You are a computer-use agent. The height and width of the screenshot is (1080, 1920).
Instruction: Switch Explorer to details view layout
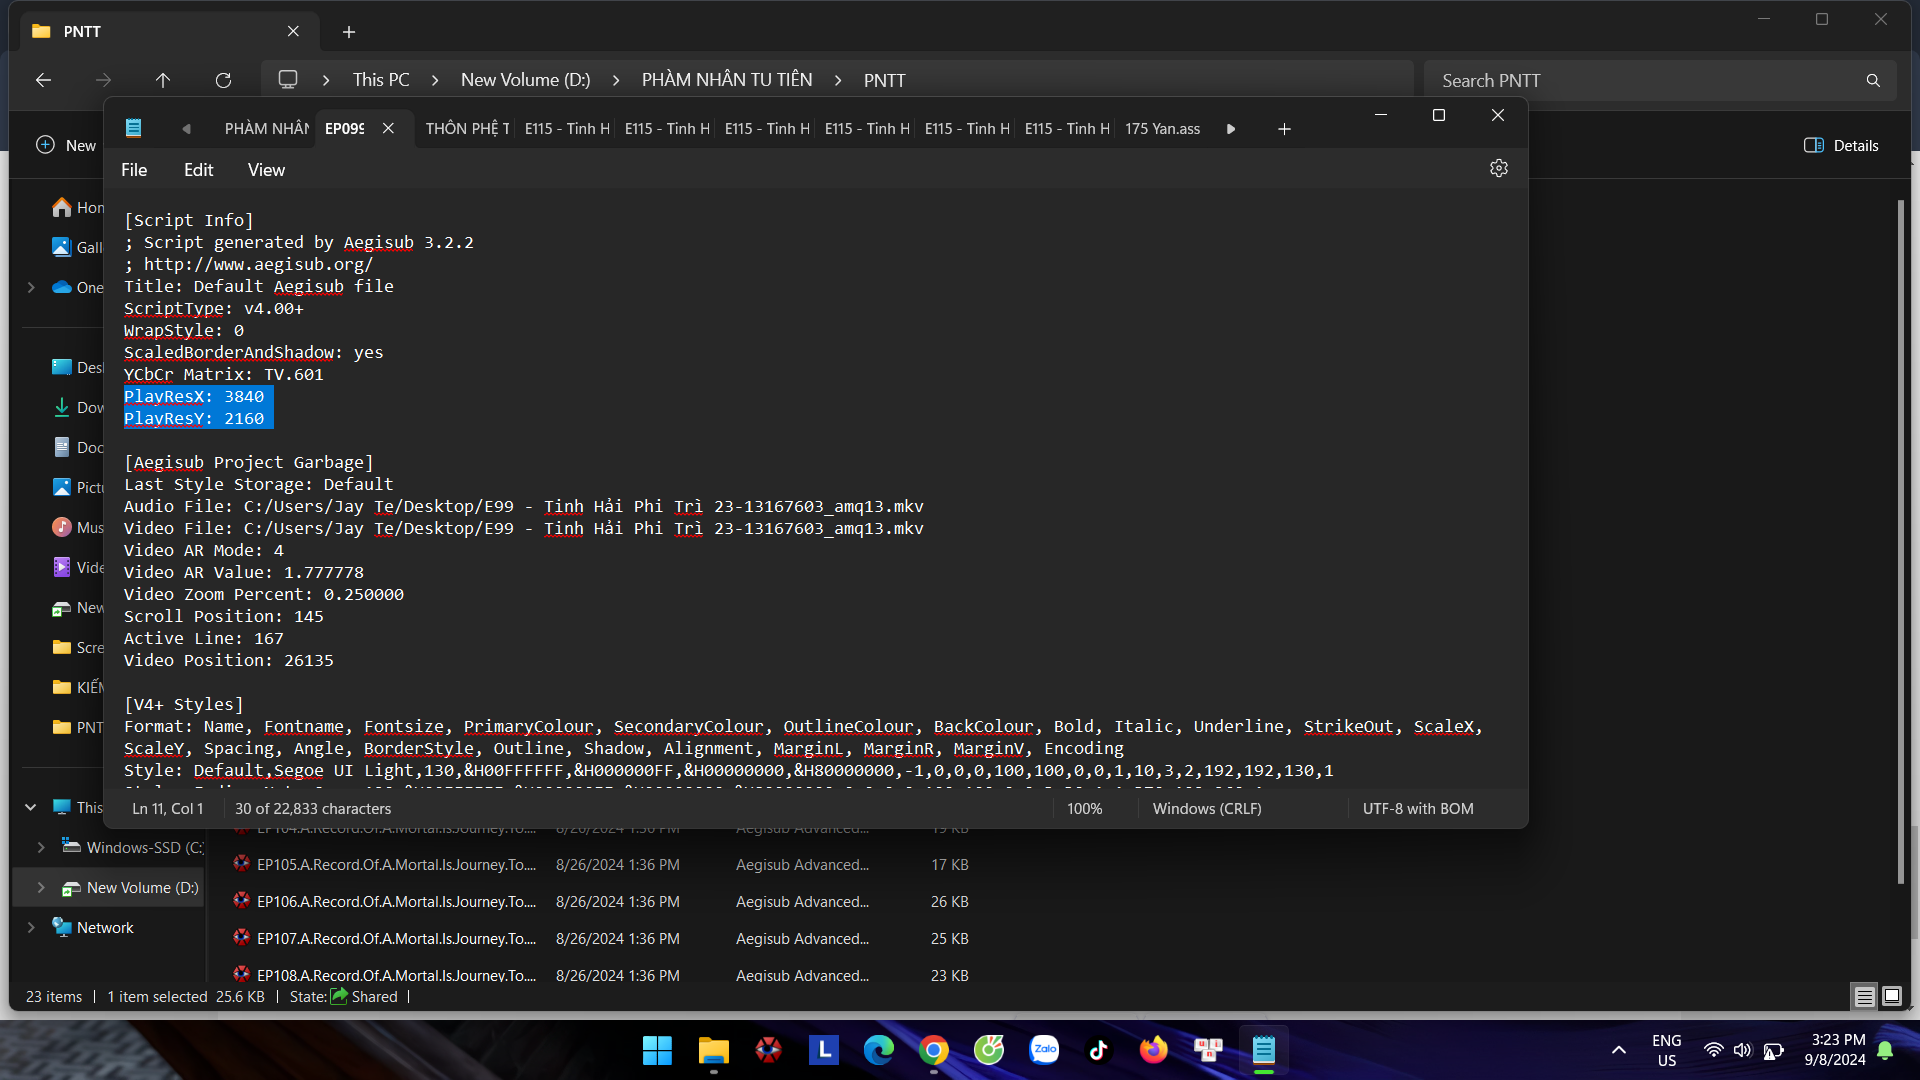1864,996
